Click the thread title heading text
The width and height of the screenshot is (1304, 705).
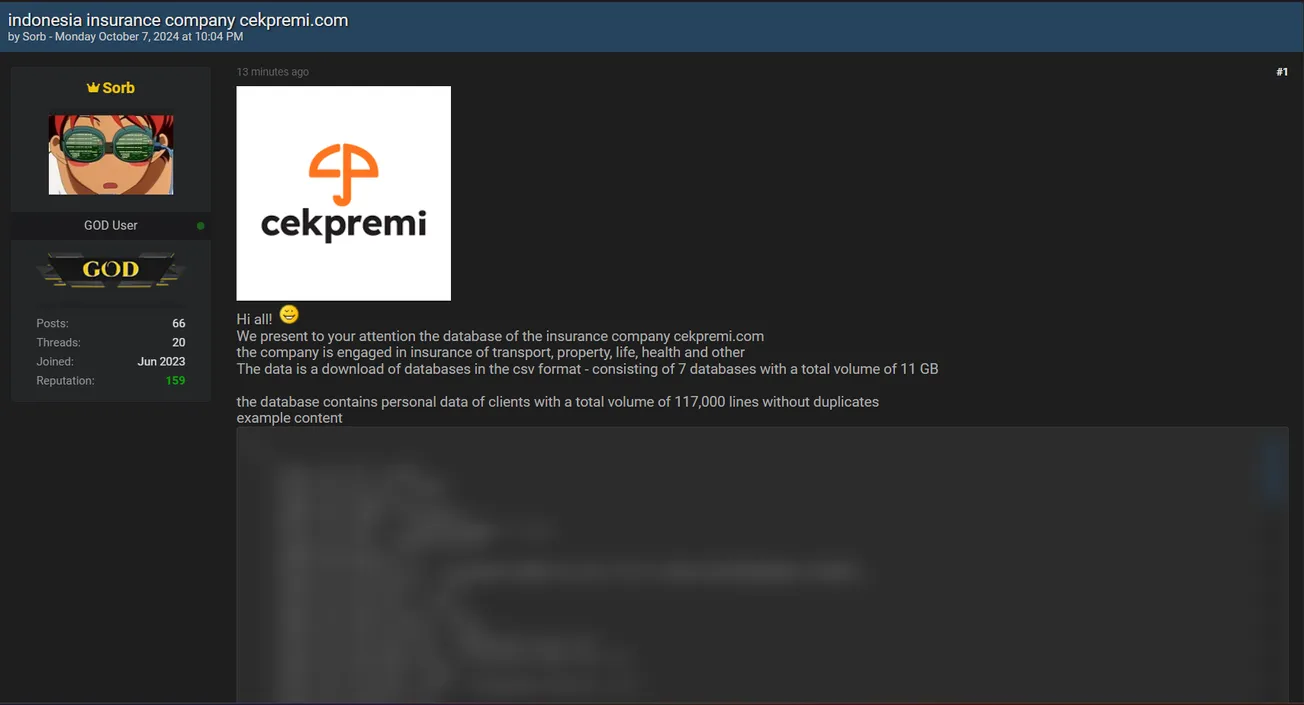tap(178, 20)
